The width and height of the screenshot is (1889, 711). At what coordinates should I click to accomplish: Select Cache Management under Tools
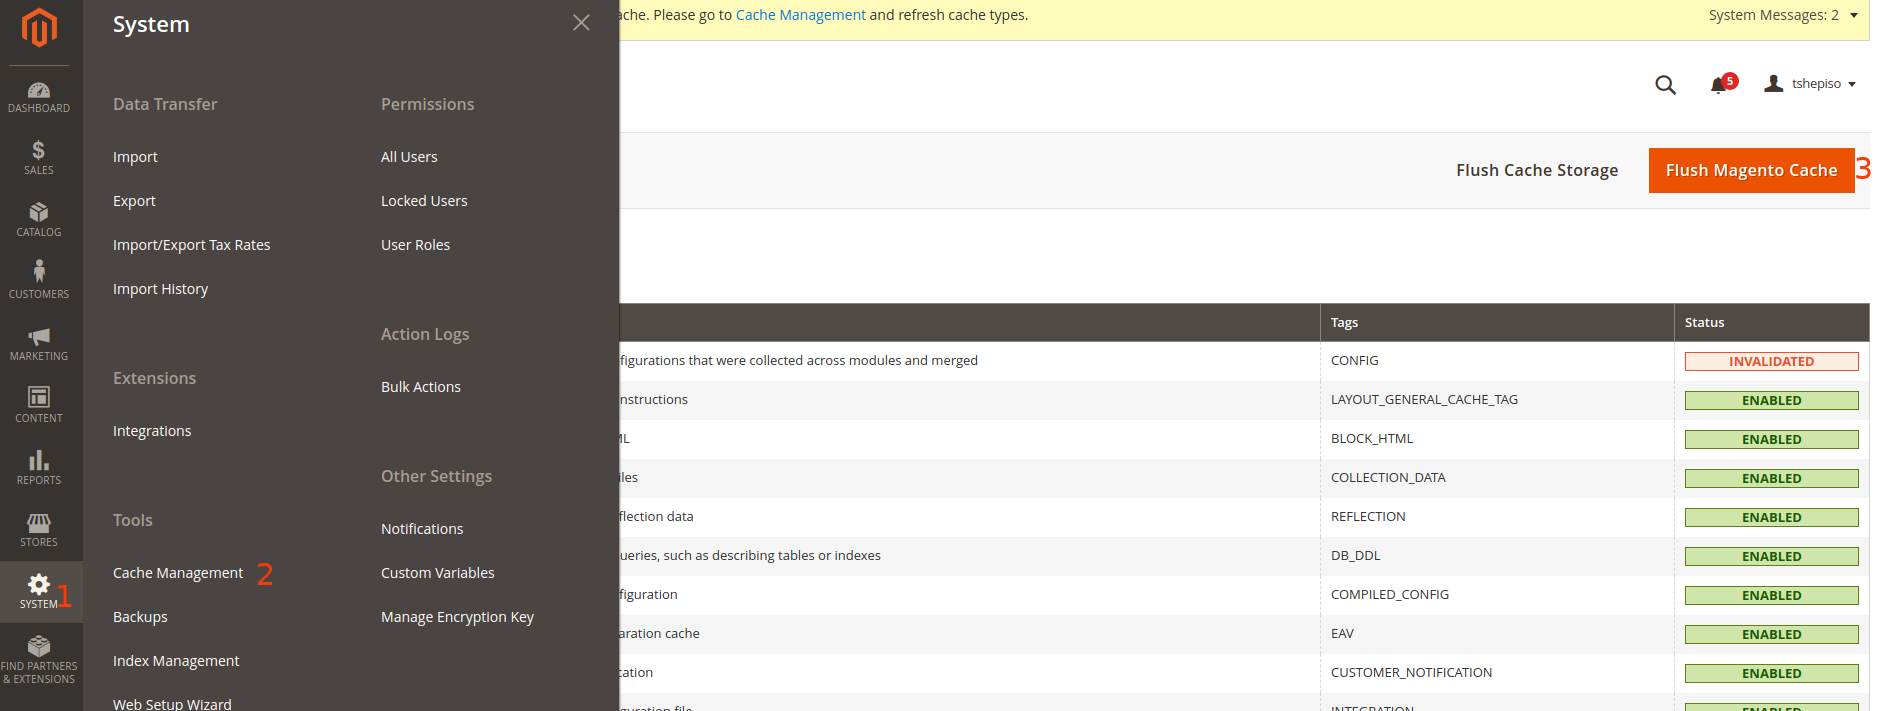pos(178,573)
